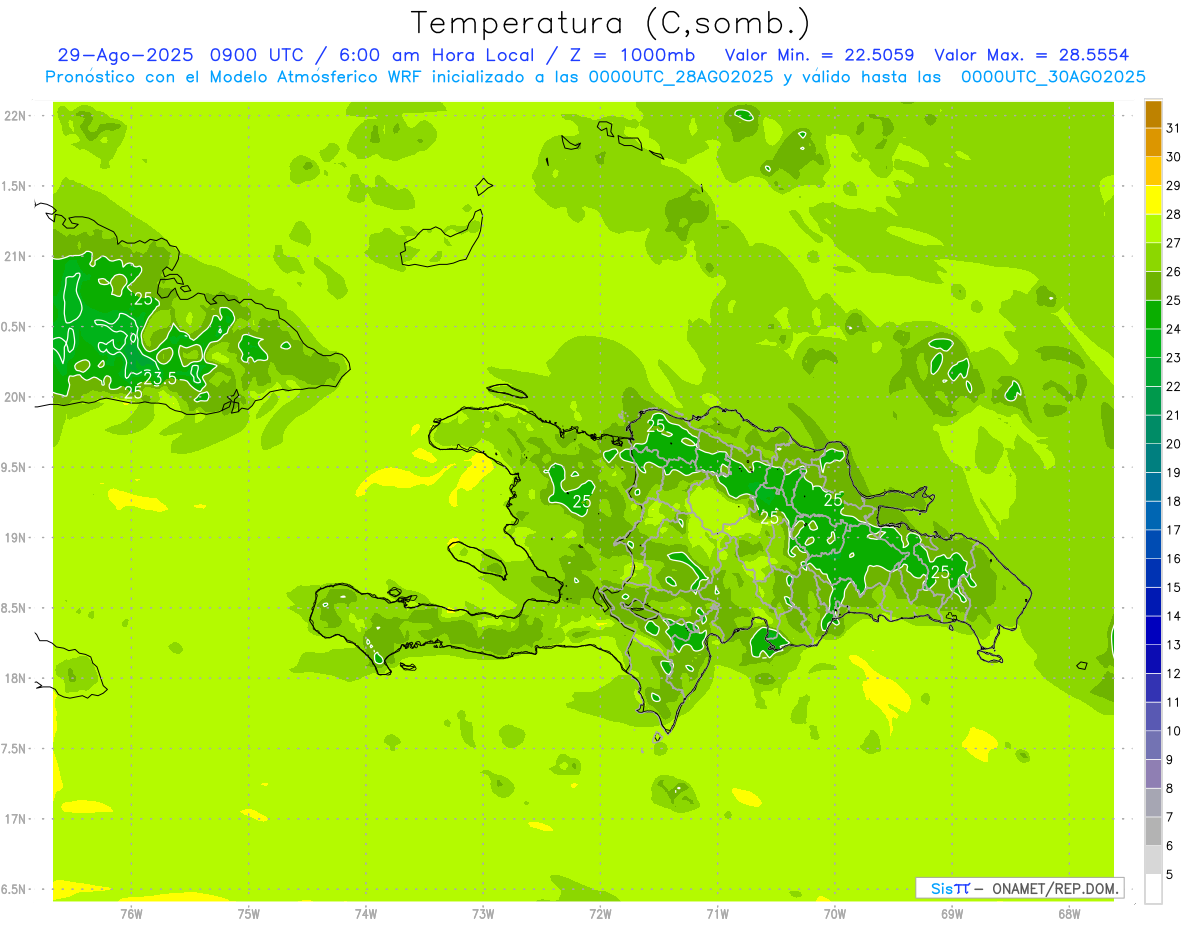Click the '21N' latitude label
The width and height of the screenshot is (1200, 927).
point(14,256)
